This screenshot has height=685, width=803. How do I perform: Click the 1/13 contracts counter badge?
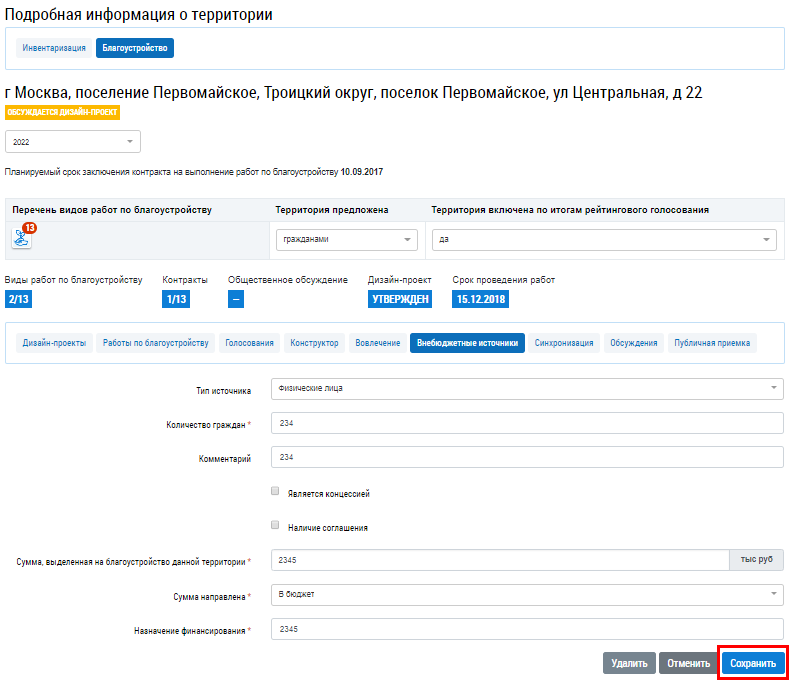176,299
